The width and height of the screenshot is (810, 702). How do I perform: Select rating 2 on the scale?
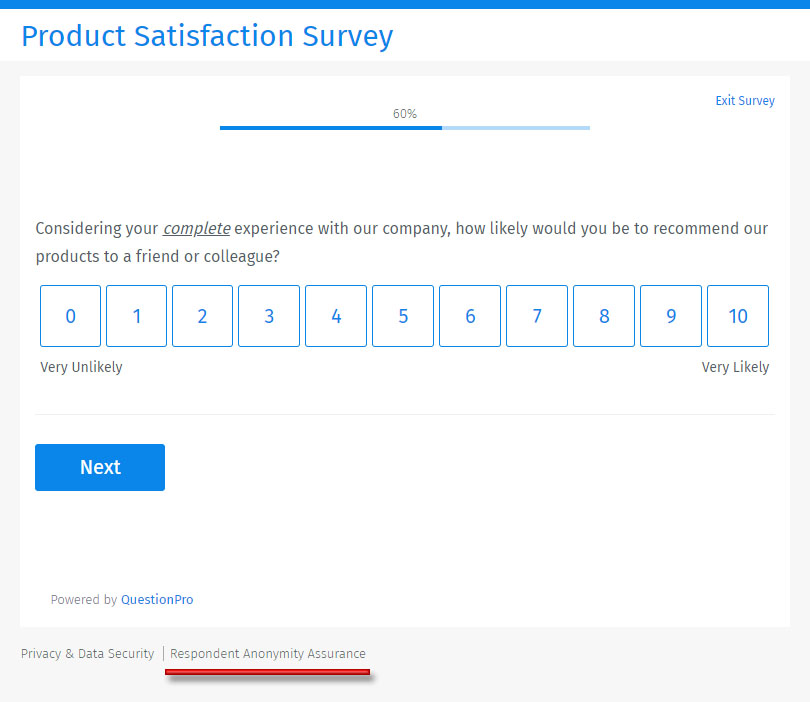pyautogui.click(x=202, y=315)
